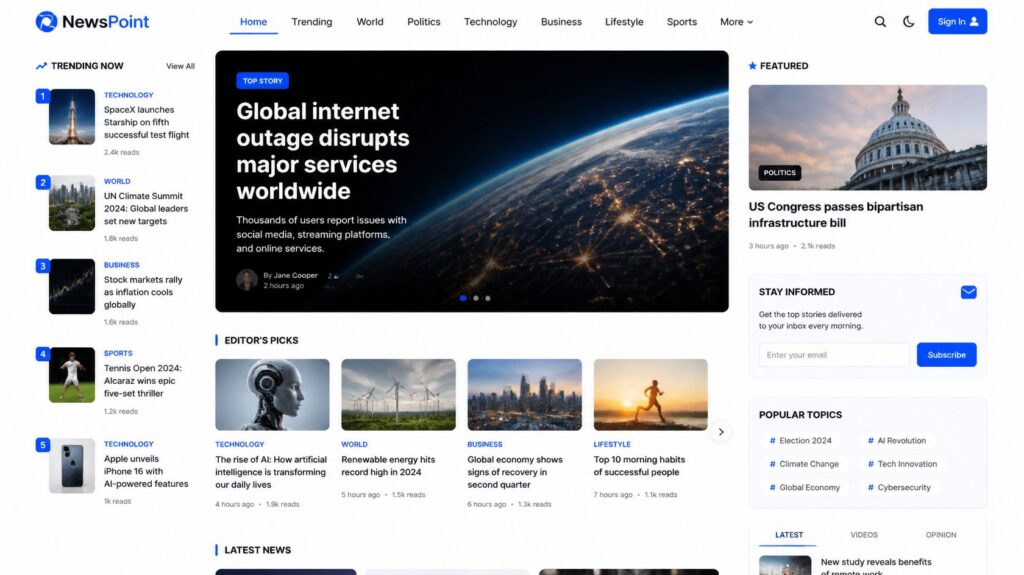Open New study reveals benefits article

[876, 566]
